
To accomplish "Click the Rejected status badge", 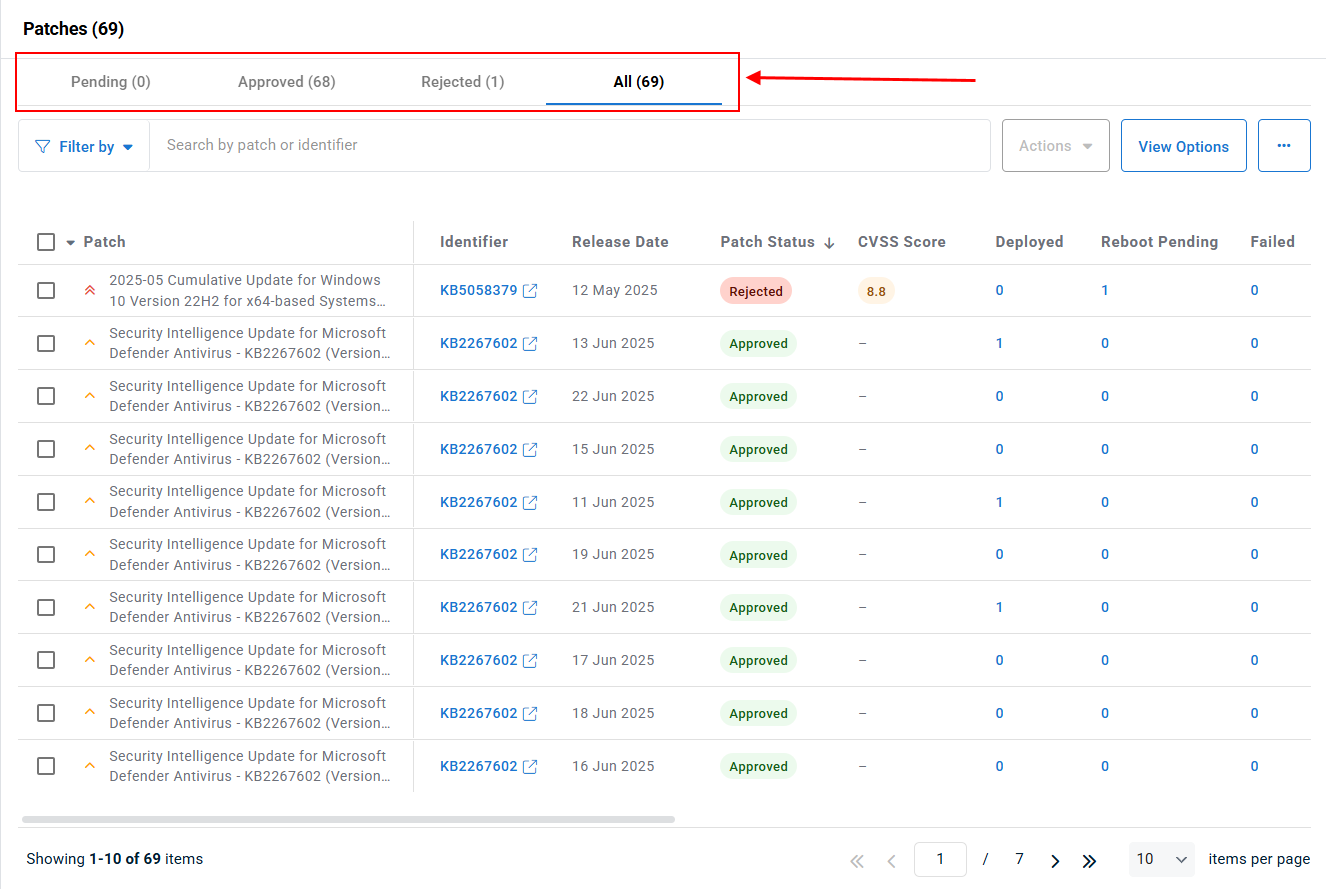I will pos(756,291).
